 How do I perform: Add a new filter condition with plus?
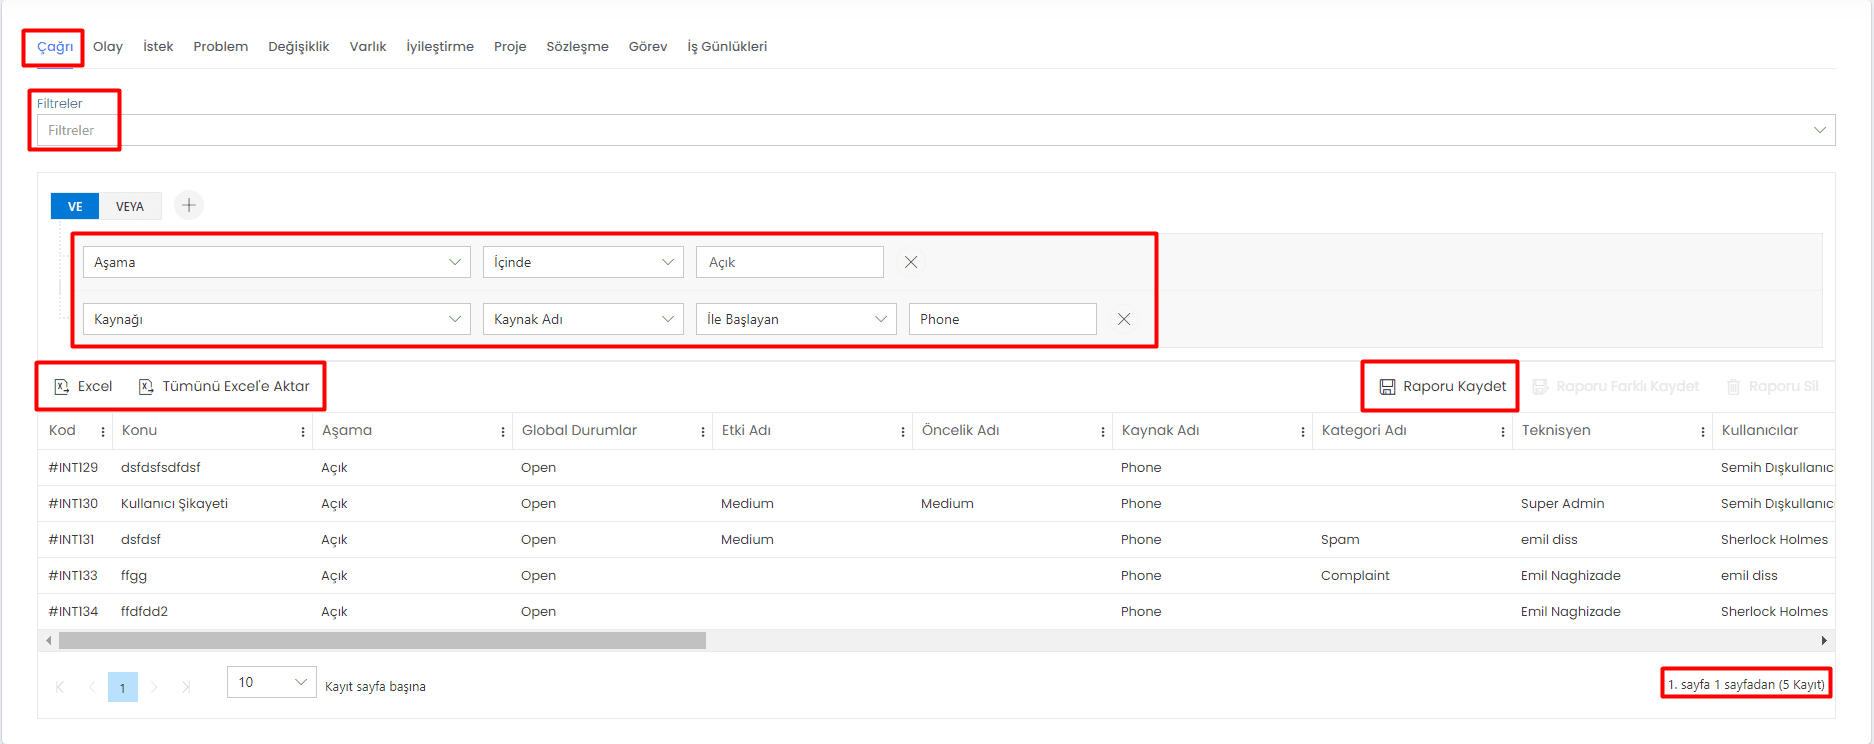(189, 205)
